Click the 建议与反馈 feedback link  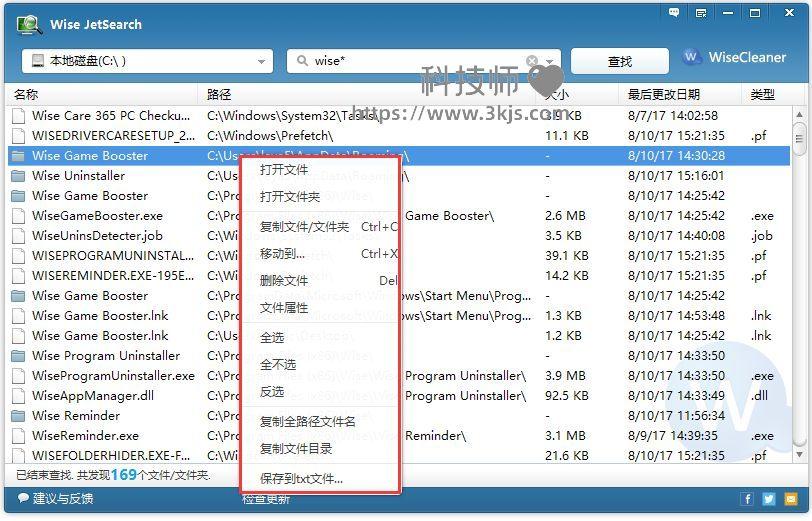[56, 499]
